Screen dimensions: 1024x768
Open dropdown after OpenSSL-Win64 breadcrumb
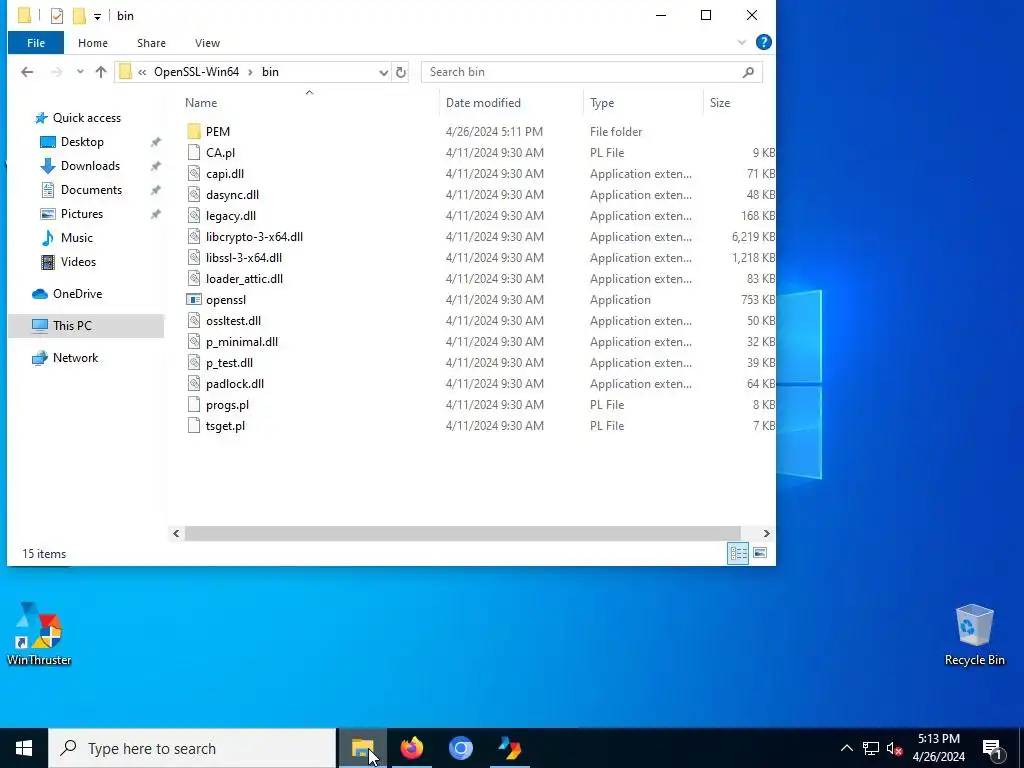[250, 72]
